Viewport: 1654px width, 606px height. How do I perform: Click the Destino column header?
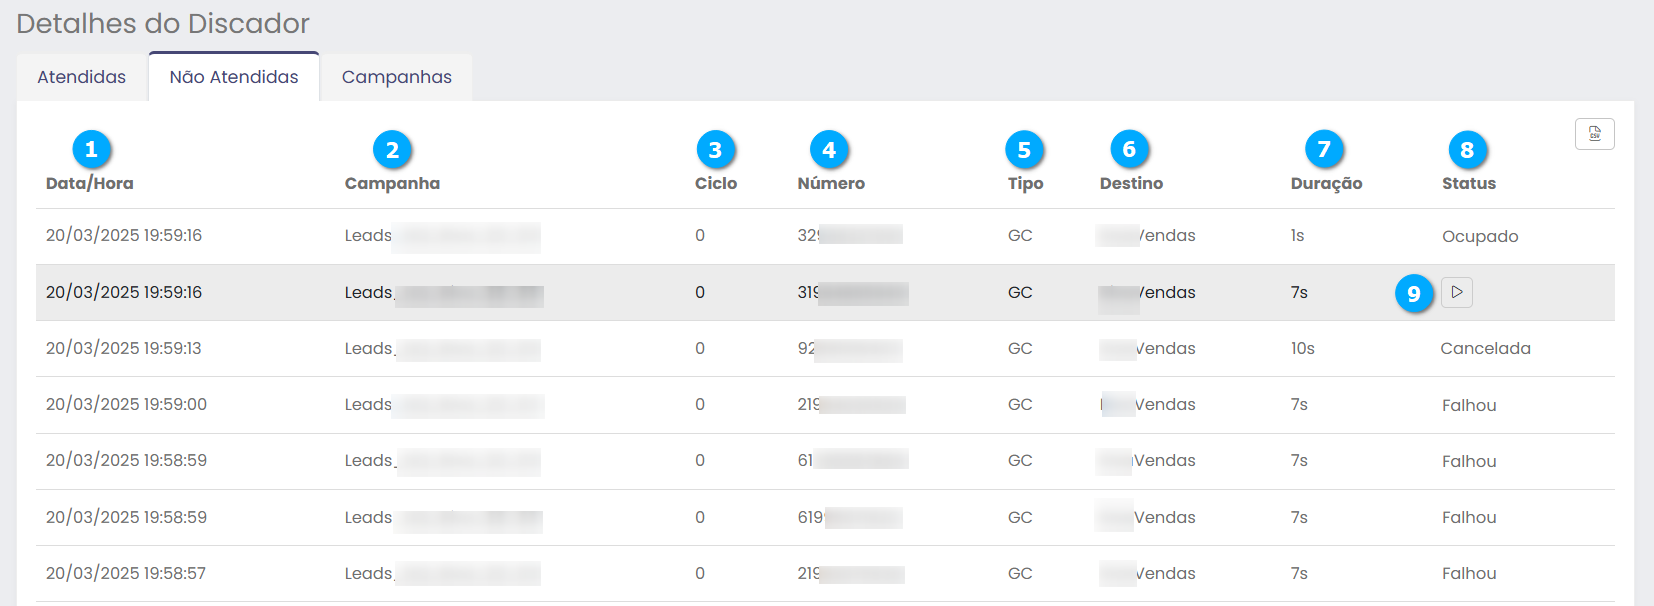point(1131,183)
